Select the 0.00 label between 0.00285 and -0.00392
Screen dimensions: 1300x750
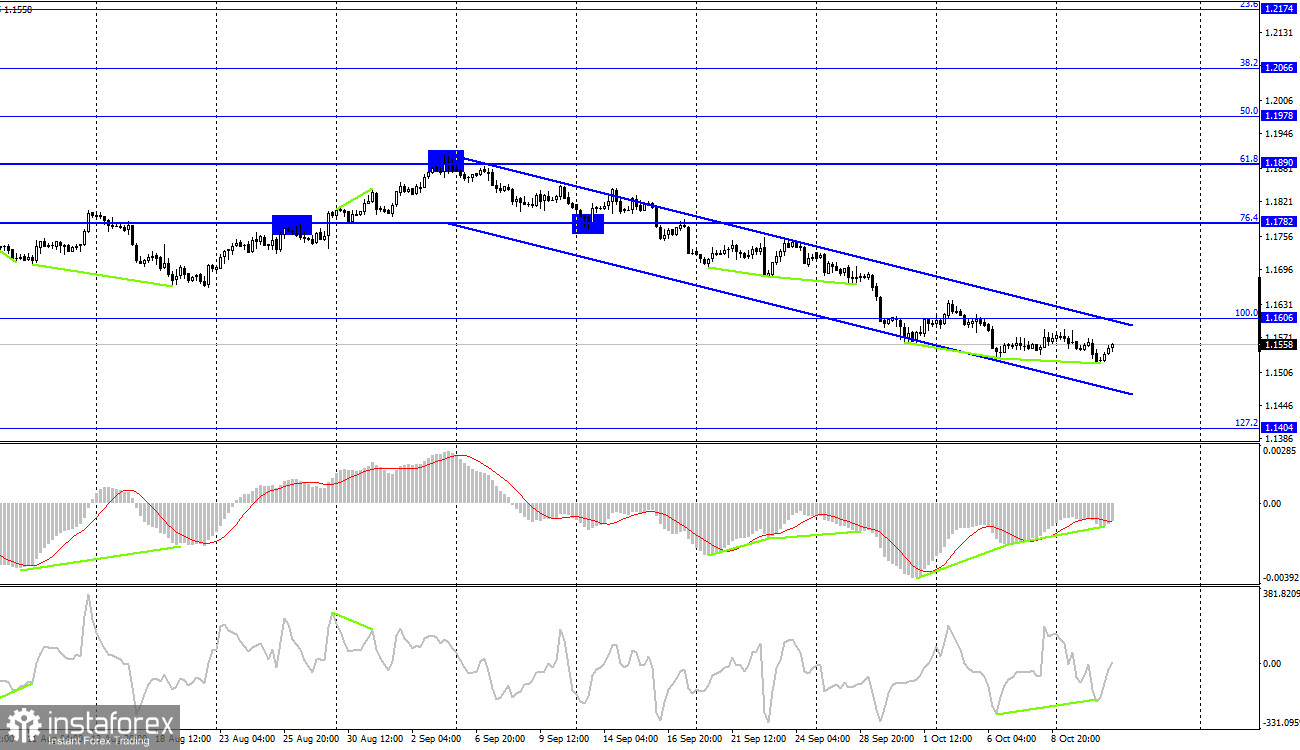1274,503
